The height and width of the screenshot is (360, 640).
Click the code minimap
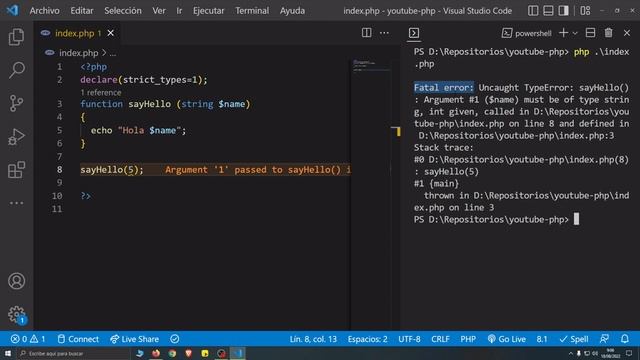pyautogui.click(x=371, y=66)
